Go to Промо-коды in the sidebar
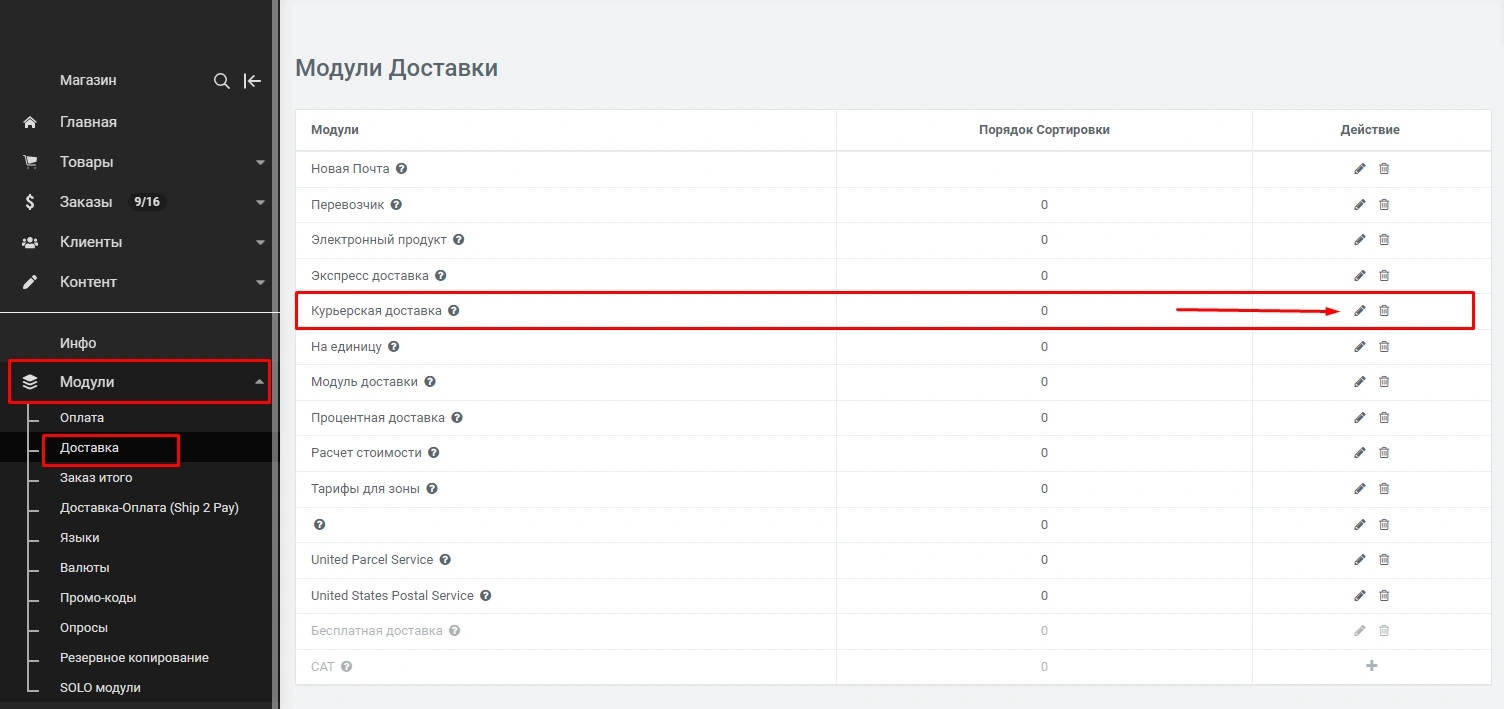This screenshot has height=709, width=1504. click(x=98, y=598)
